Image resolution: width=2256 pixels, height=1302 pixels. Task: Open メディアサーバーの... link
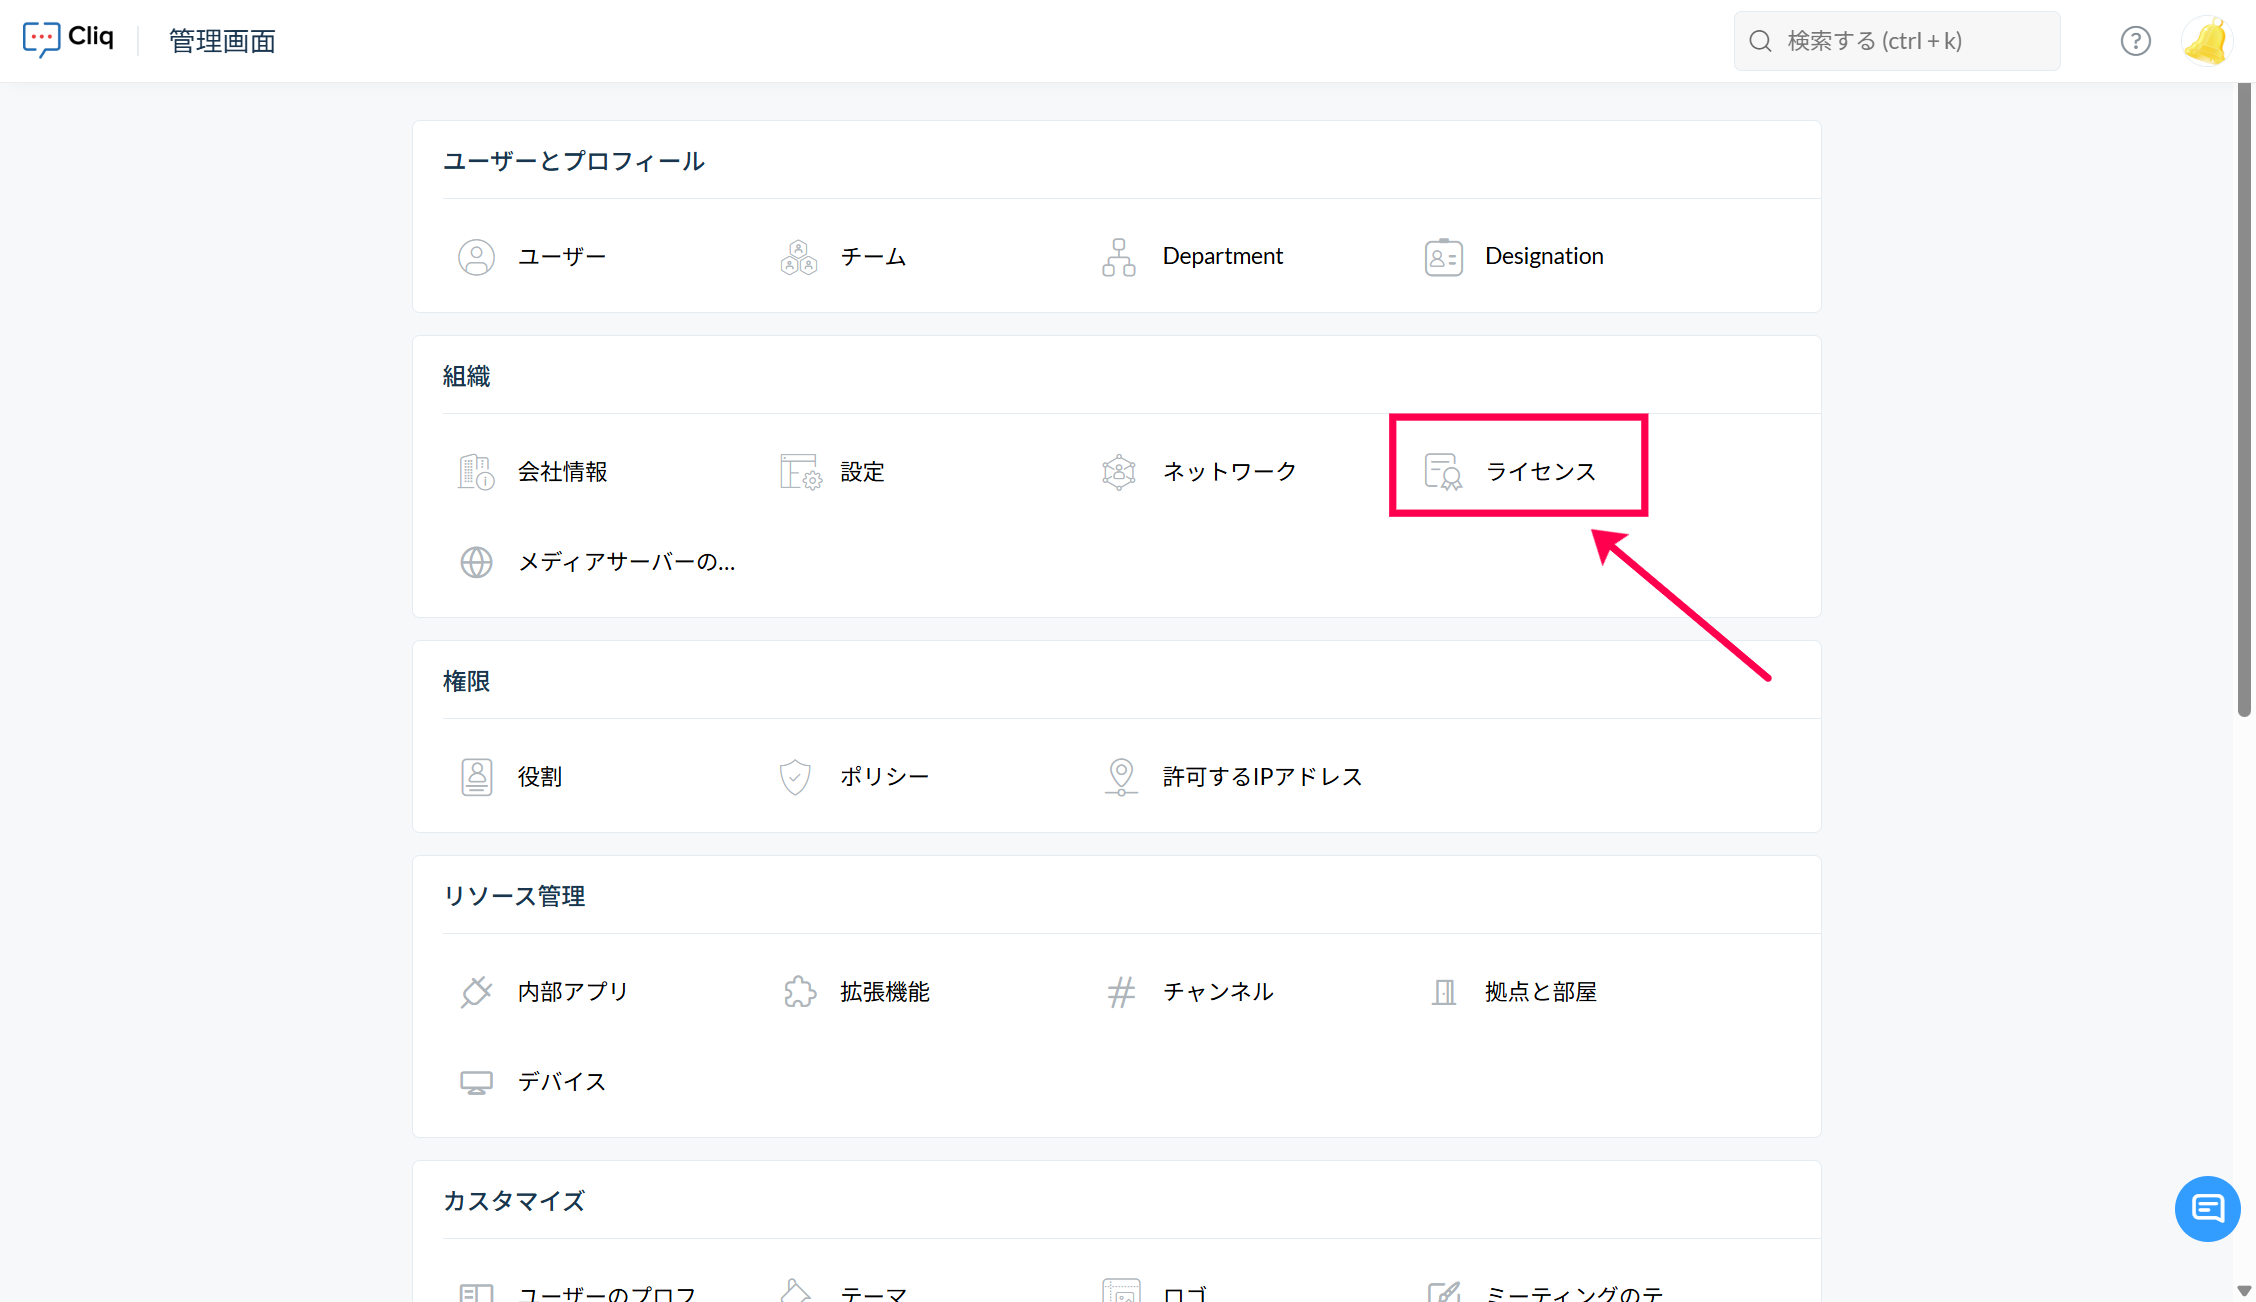coord(626,562)
